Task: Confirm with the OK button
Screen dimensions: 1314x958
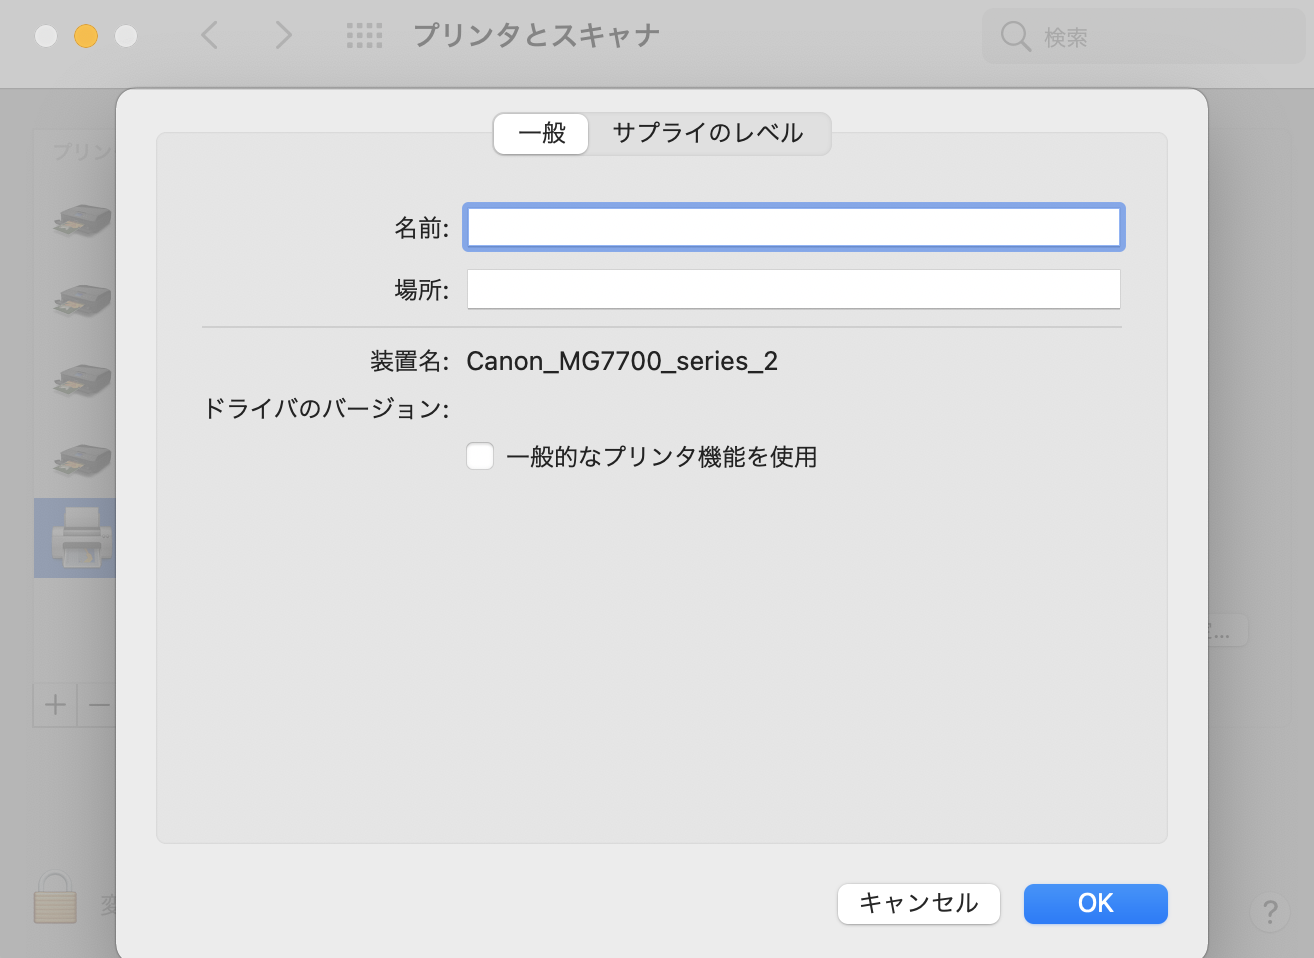Action: pos(1095,903)
